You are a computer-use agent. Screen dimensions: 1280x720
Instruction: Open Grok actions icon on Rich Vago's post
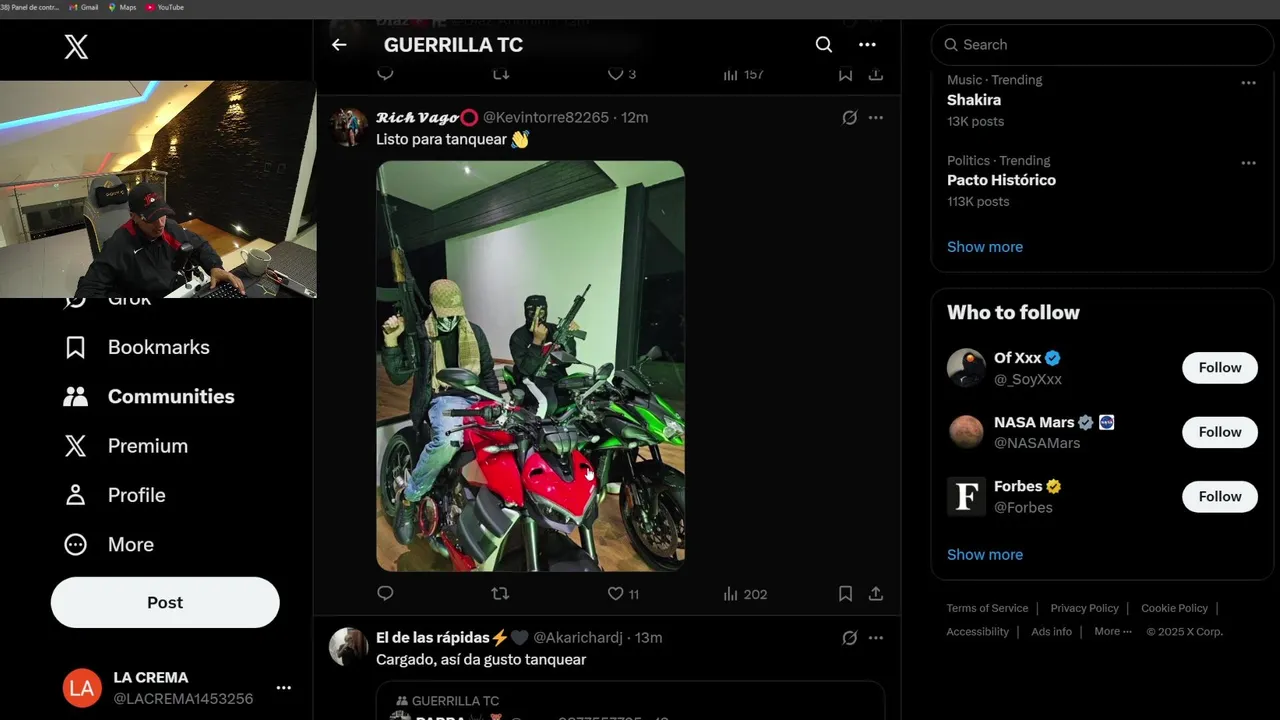[849, 118]
